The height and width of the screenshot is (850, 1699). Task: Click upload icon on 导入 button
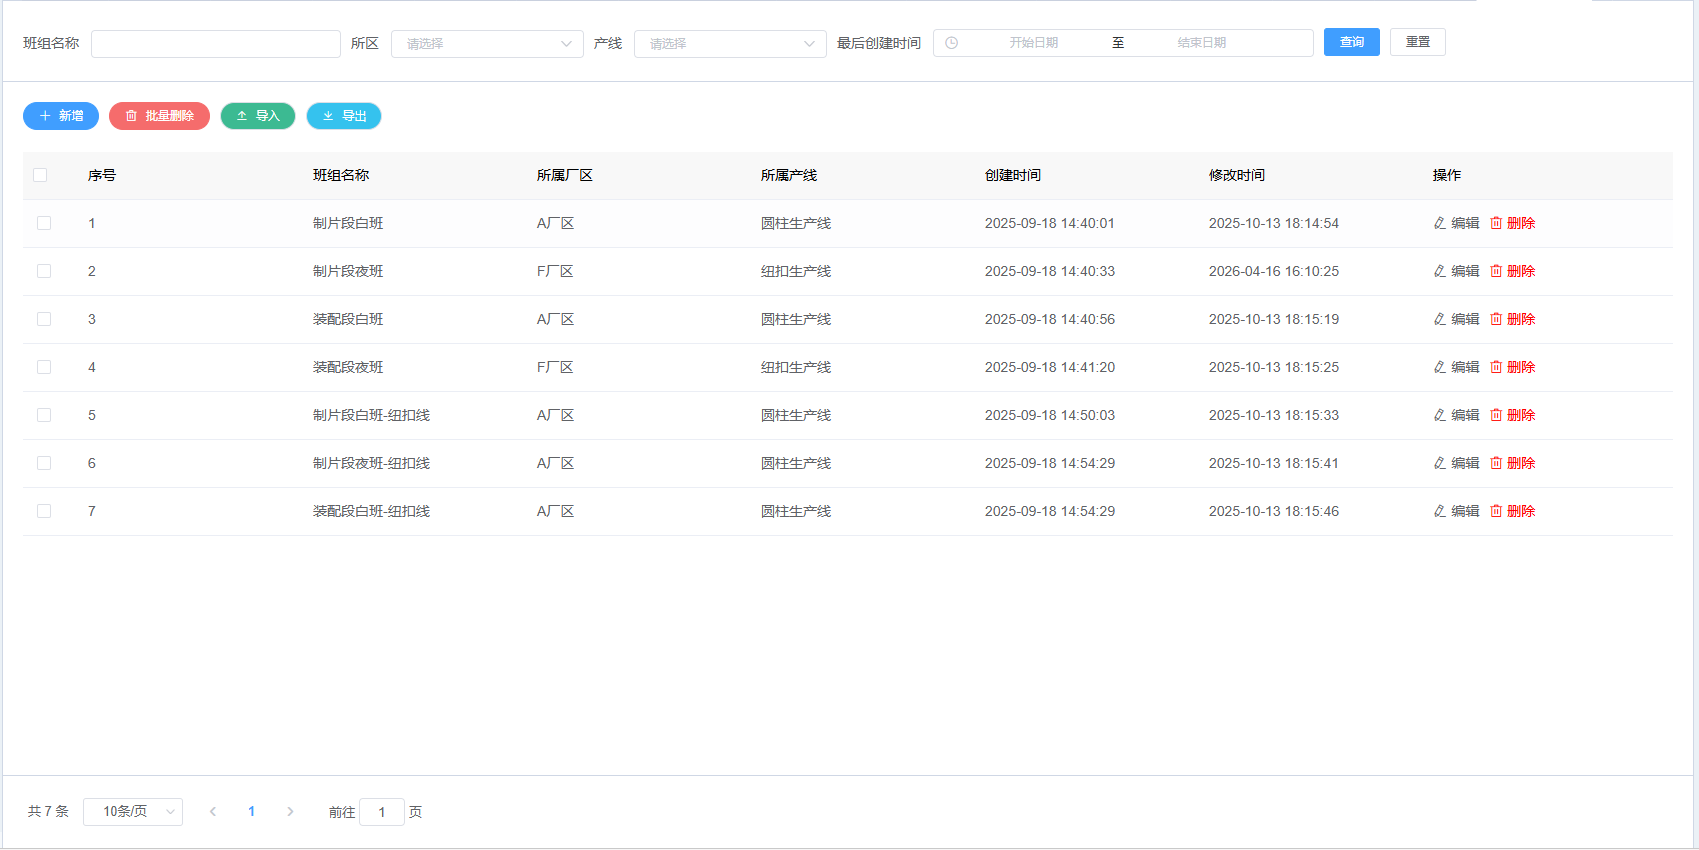[242, 116]
